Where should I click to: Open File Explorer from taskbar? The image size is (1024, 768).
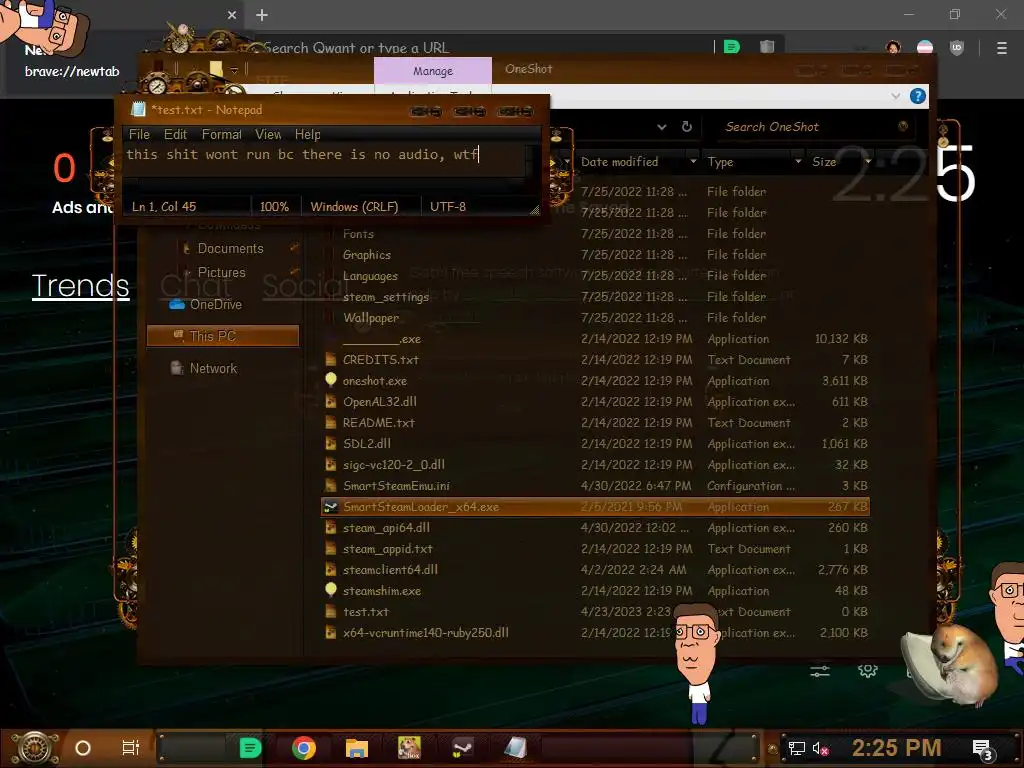[x=357, y=748]
